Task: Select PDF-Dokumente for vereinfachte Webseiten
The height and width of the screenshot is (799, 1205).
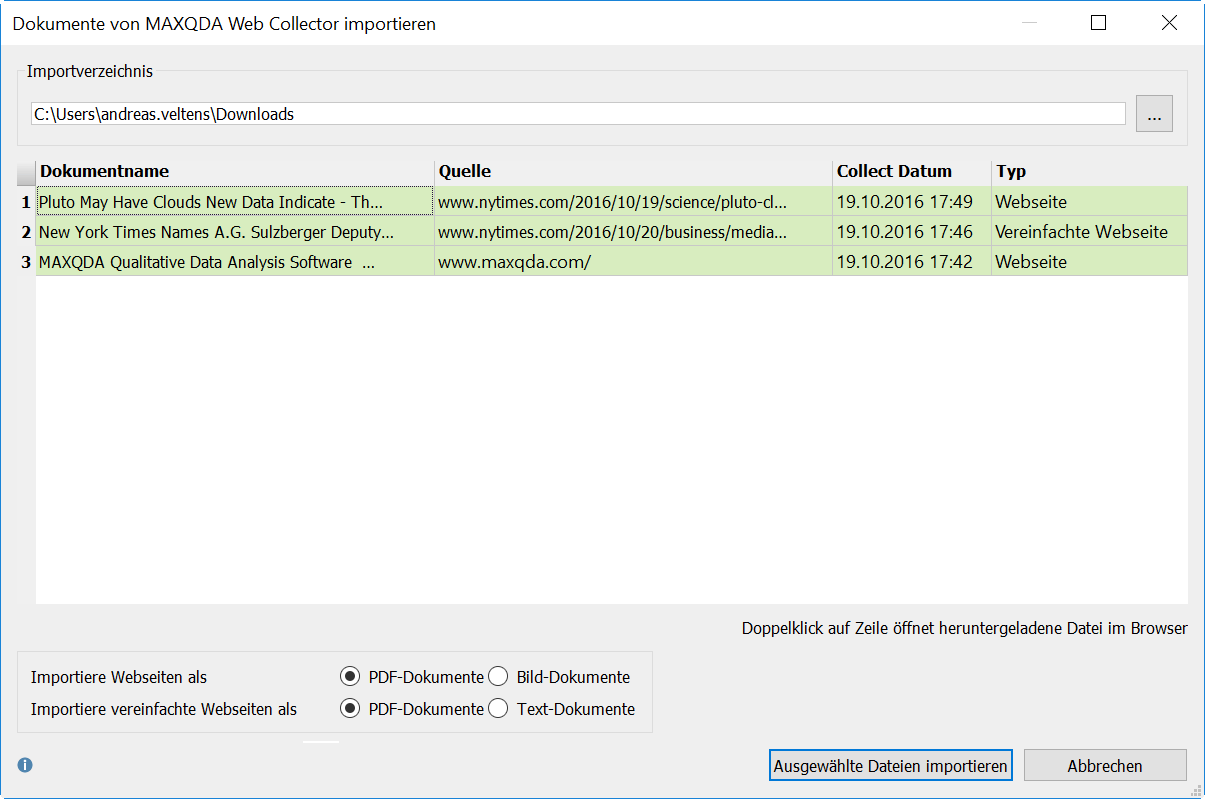Action: (x=350, y=709)
